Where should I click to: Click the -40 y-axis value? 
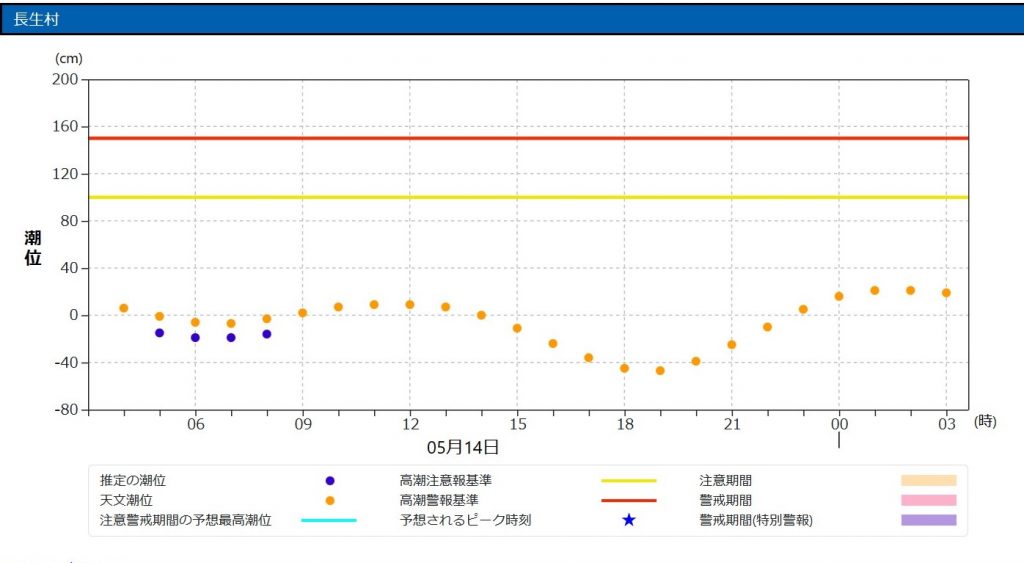coord(65,362)
